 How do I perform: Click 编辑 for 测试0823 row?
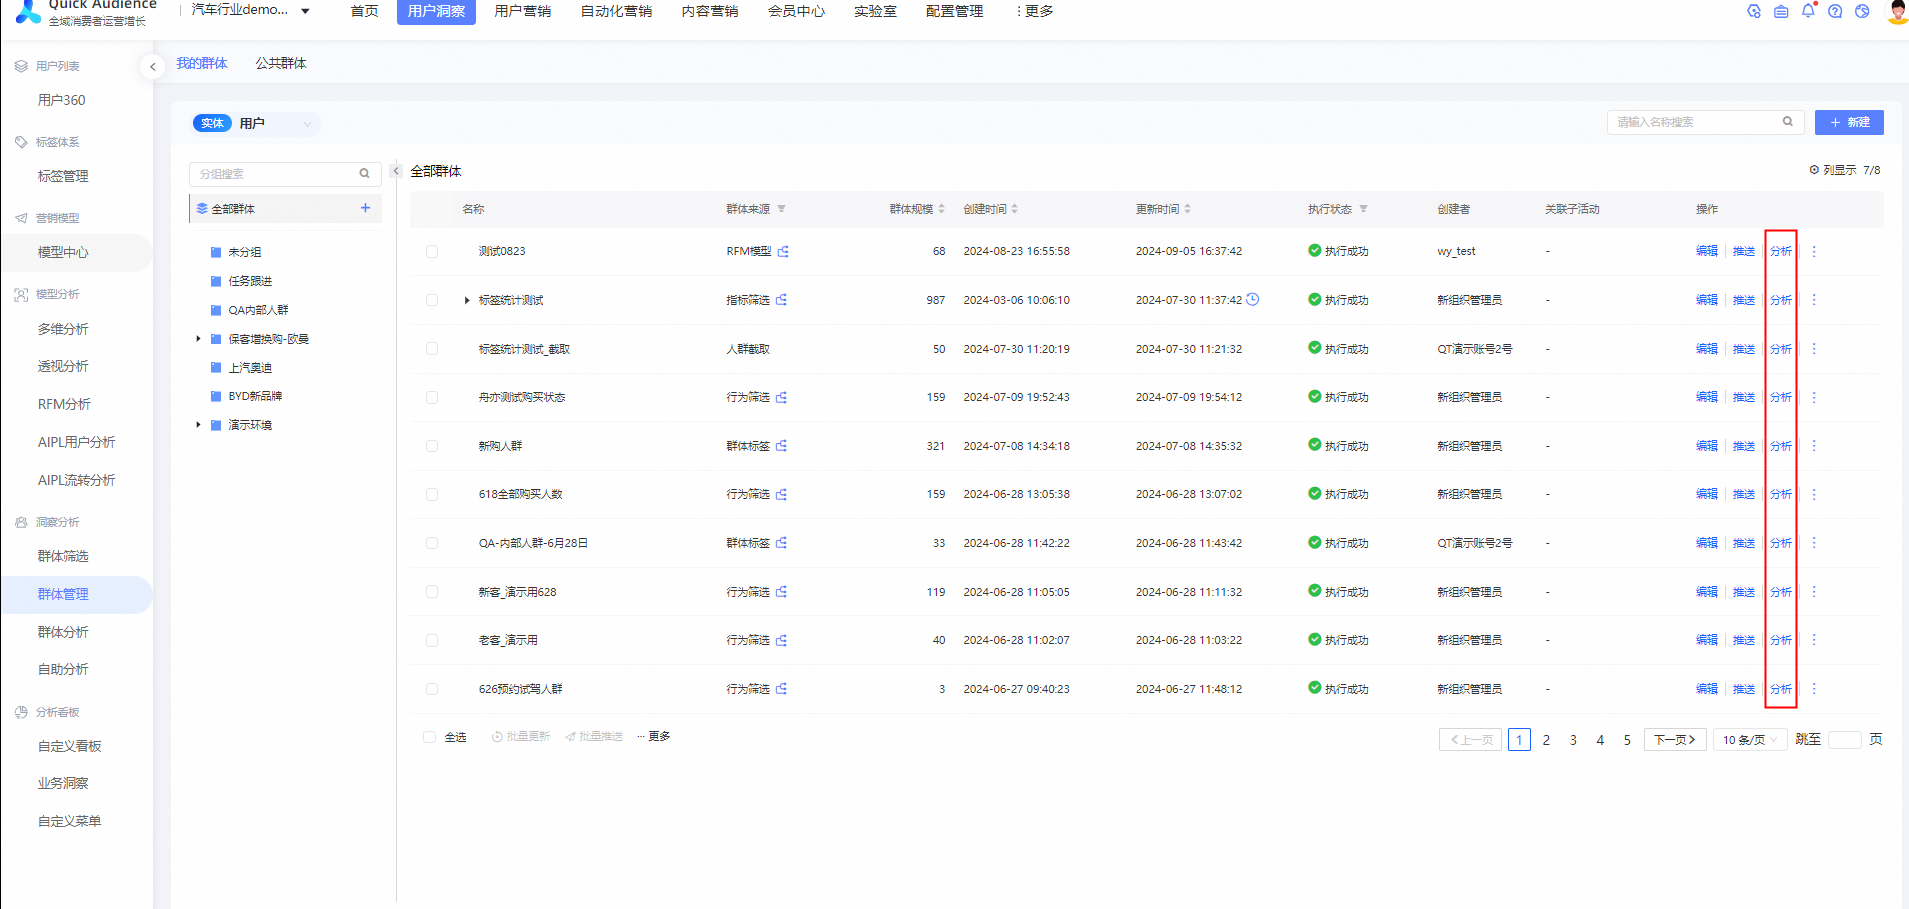coord(1707,251)
